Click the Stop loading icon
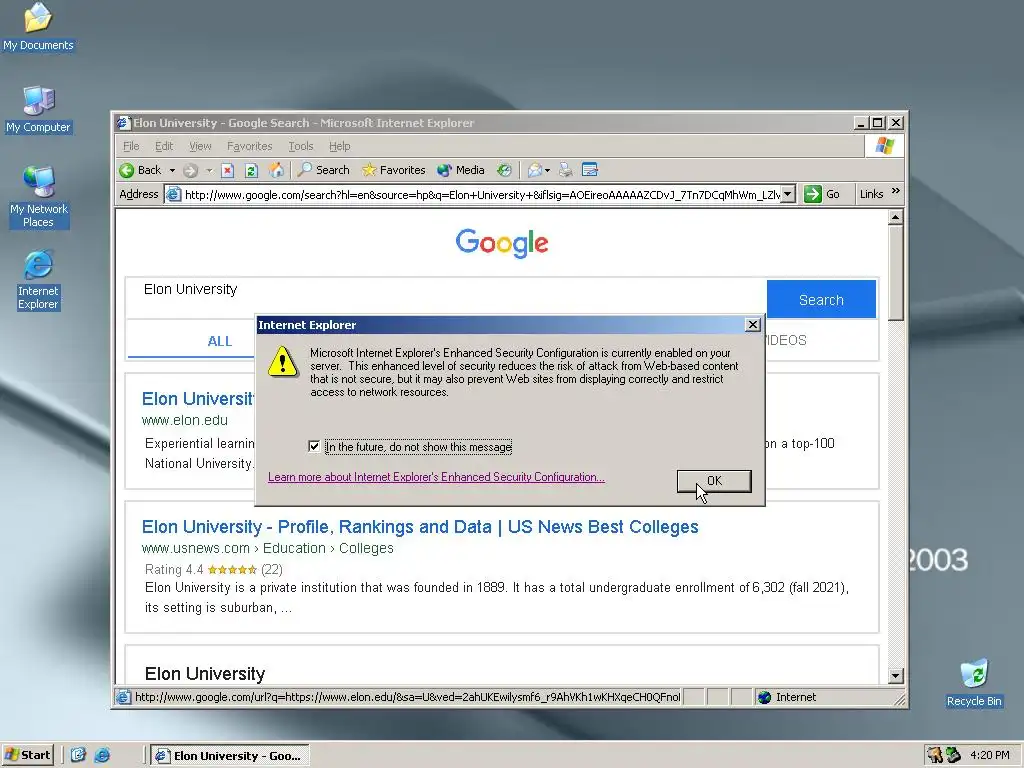Screen dimensions: 1024x768 click(x=227, y=170)
